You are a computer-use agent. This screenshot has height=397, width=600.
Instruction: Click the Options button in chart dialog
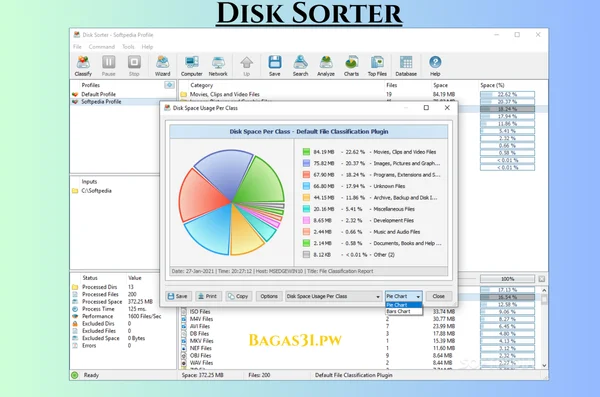[269, 296]
